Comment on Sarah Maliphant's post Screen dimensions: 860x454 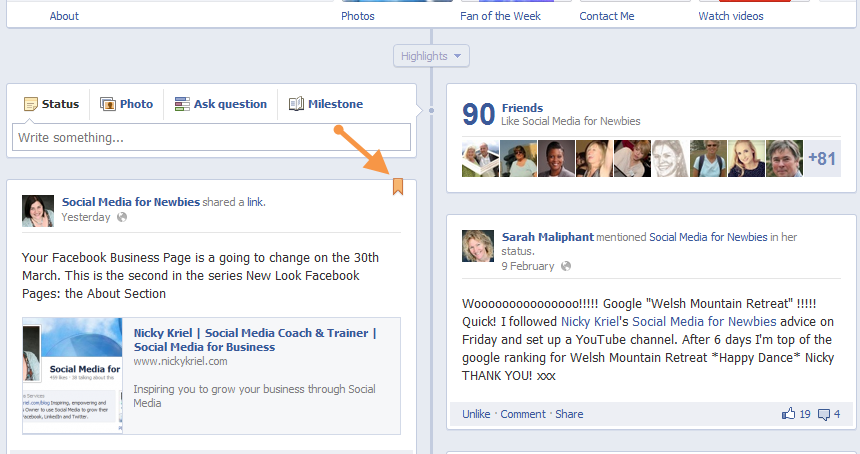click(x=523, y=414)
